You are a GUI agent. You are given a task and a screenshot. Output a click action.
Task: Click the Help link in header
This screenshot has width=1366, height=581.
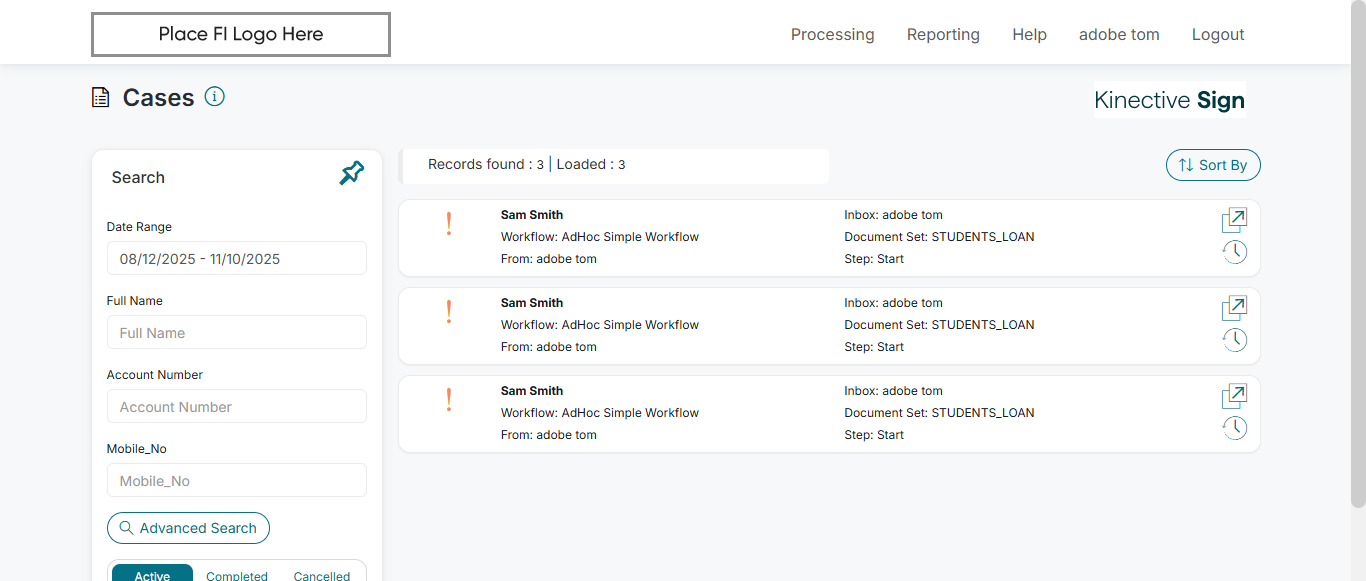(x=1029, y=35)
